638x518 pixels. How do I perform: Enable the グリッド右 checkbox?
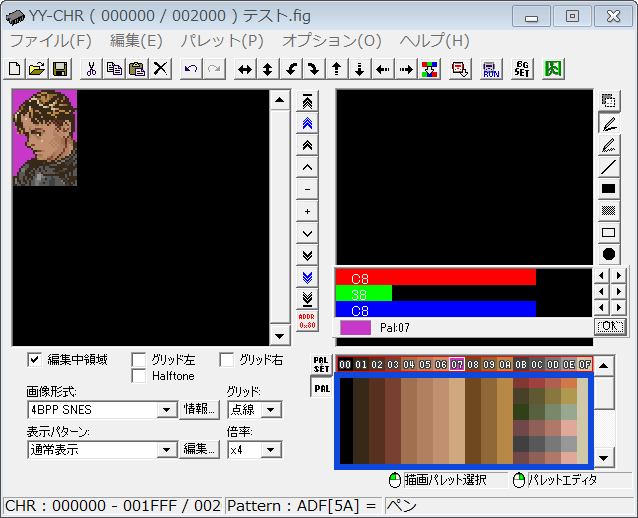pos(226,360)
